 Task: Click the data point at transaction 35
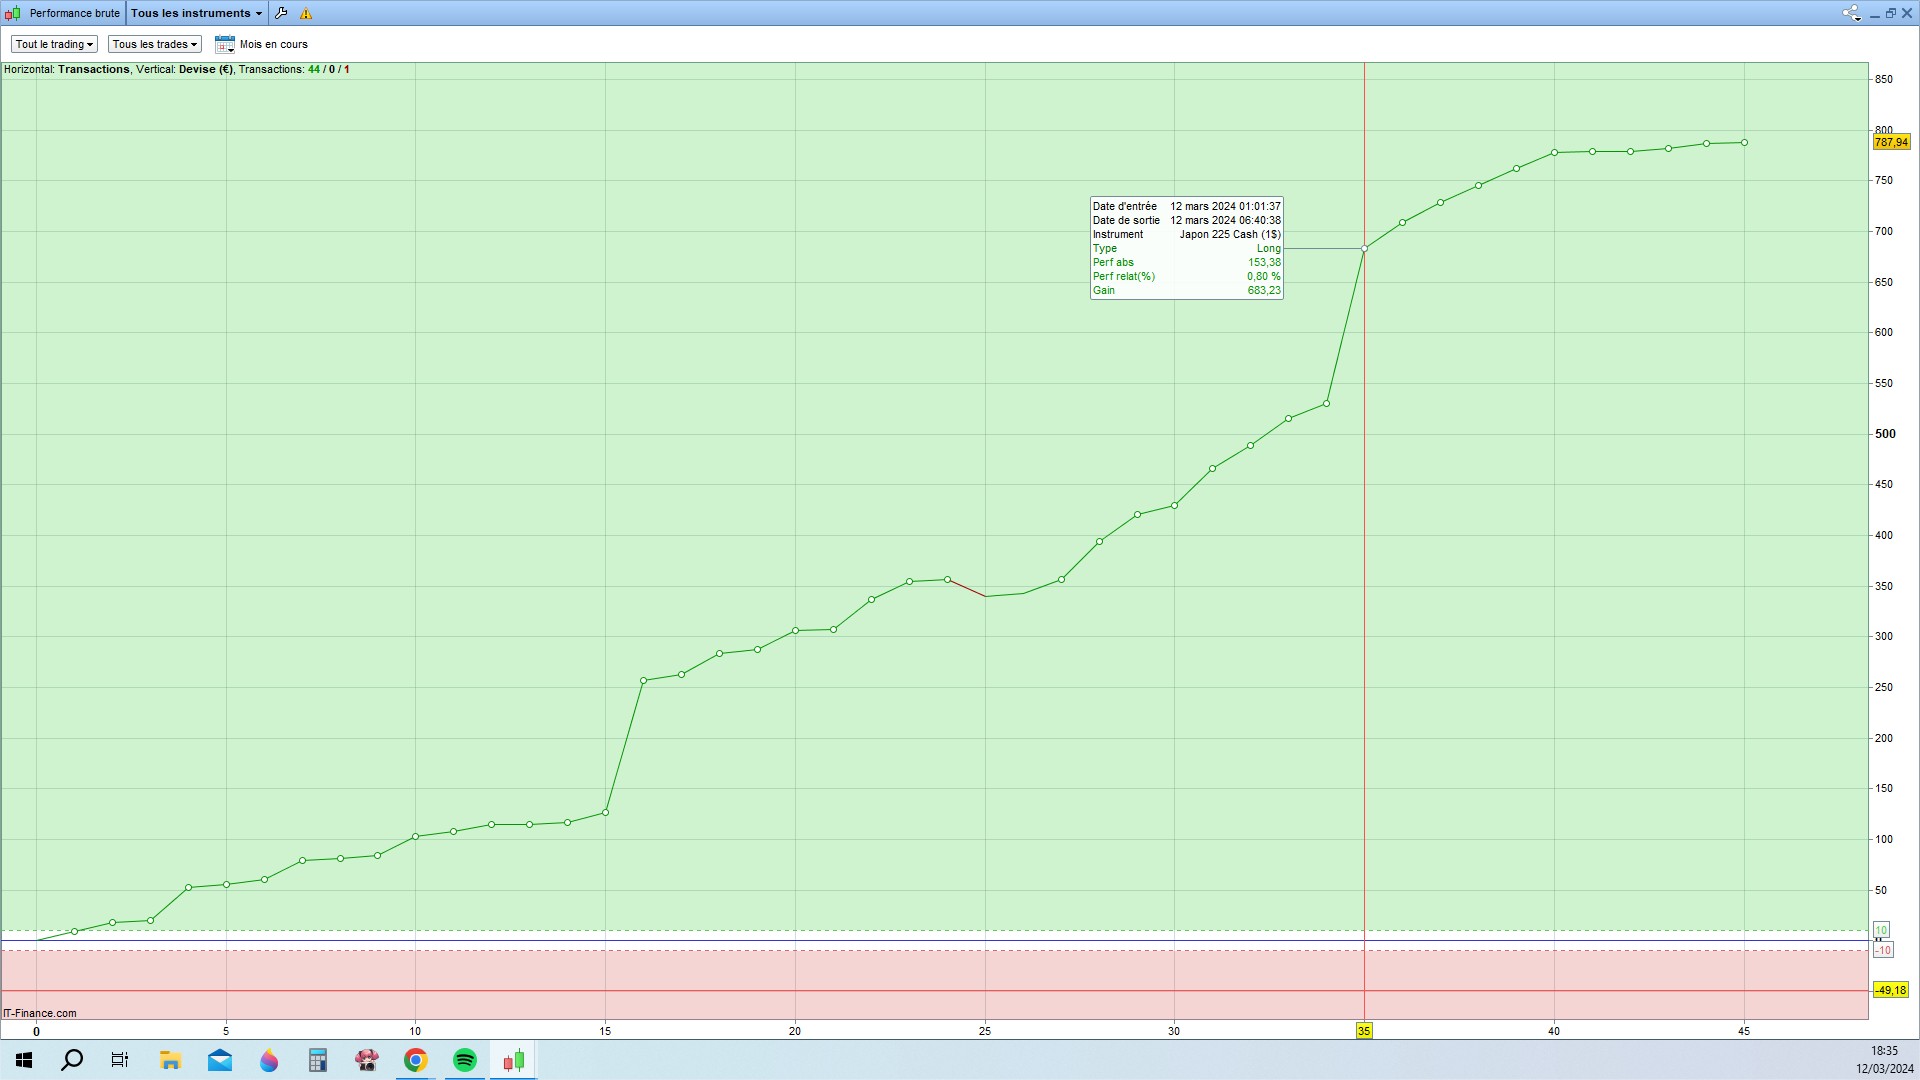click(1364, 249)
